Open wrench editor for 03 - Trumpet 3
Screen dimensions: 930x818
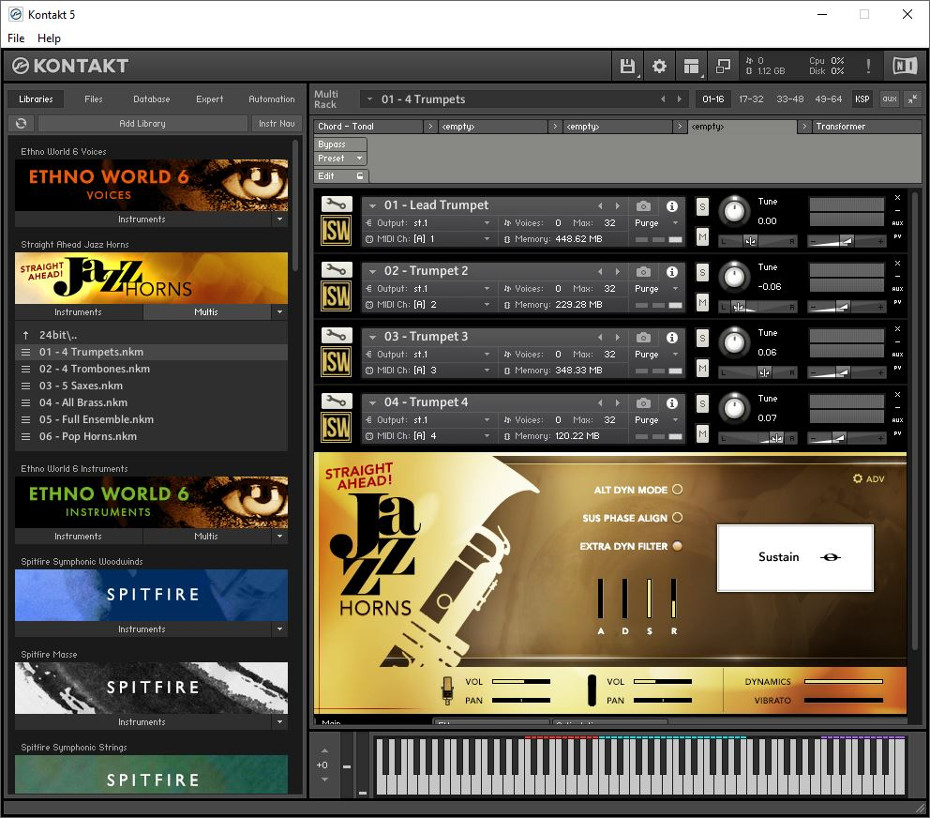point(336,336)
